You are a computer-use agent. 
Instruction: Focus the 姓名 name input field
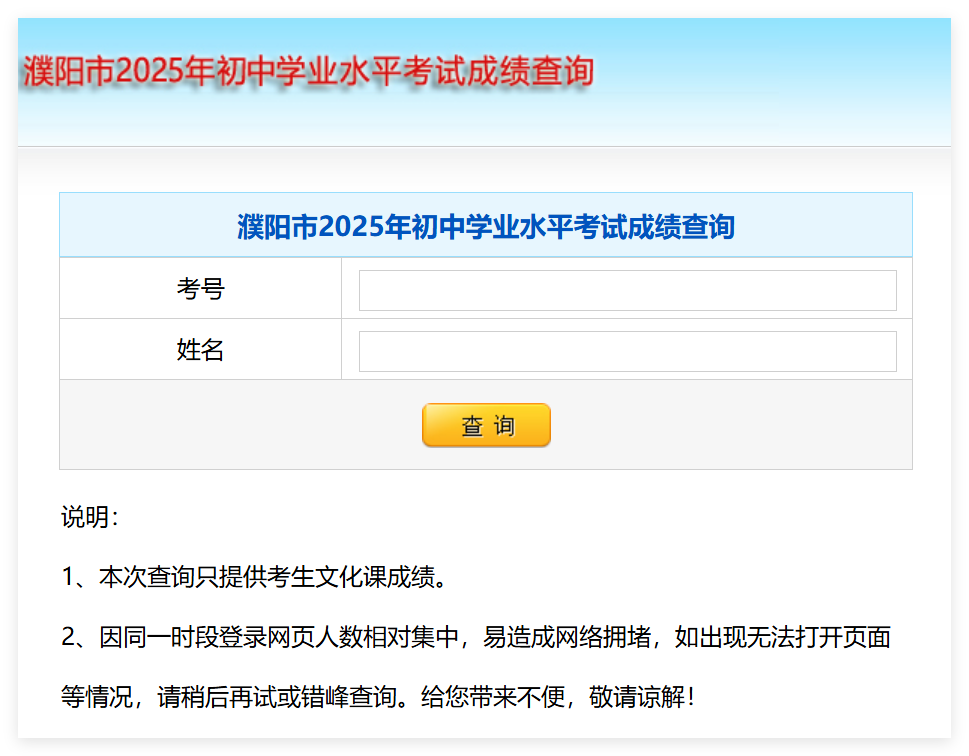coord(627,351)
